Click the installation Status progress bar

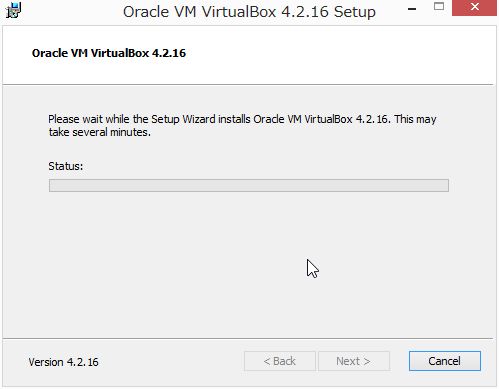tap(249, 186)
